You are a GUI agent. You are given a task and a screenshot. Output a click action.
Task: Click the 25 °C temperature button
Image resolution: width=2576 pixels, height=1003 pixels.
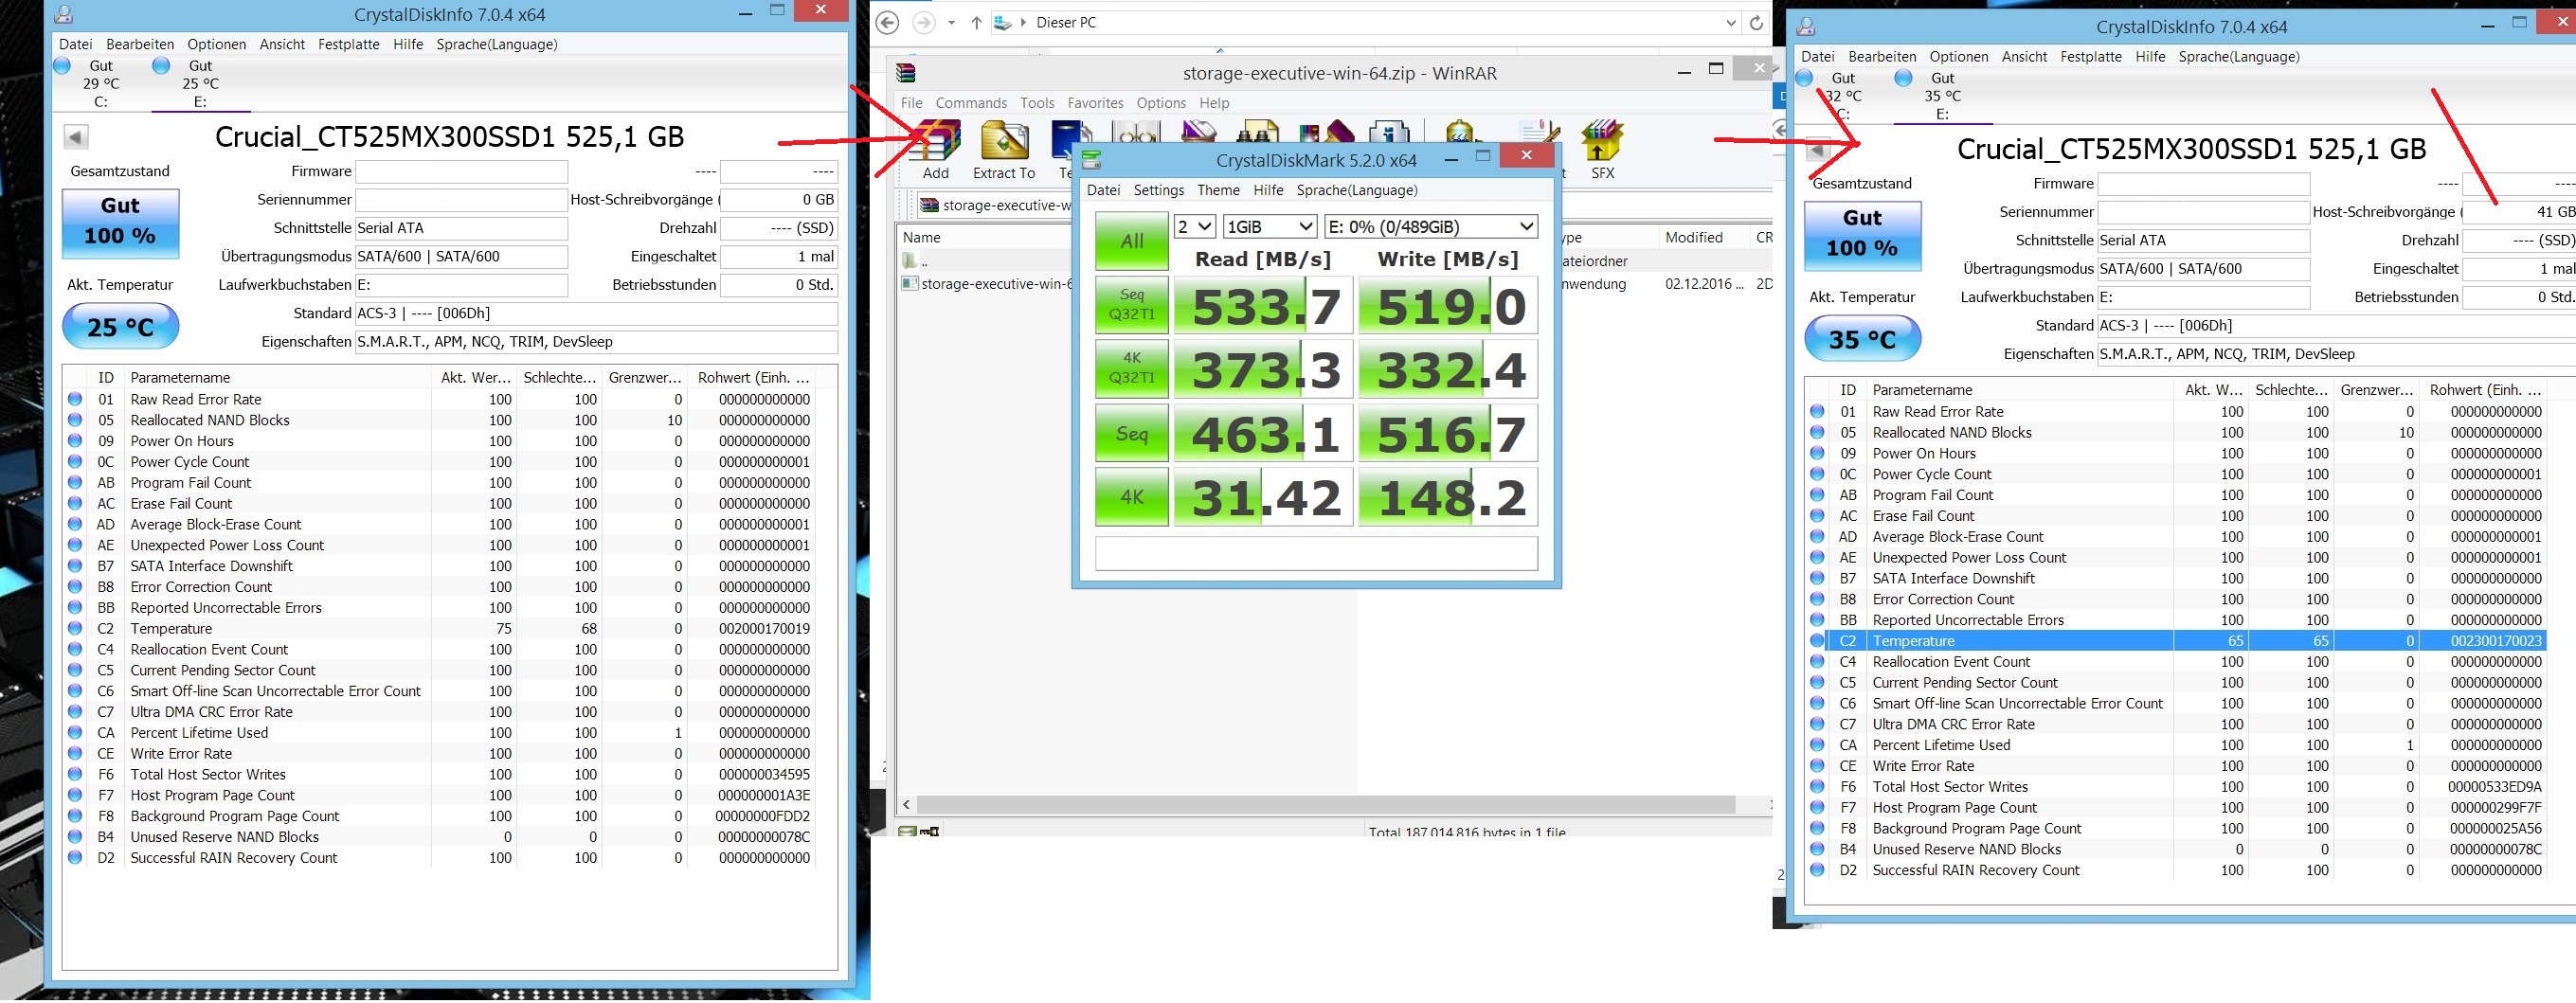tap(120, 327)
